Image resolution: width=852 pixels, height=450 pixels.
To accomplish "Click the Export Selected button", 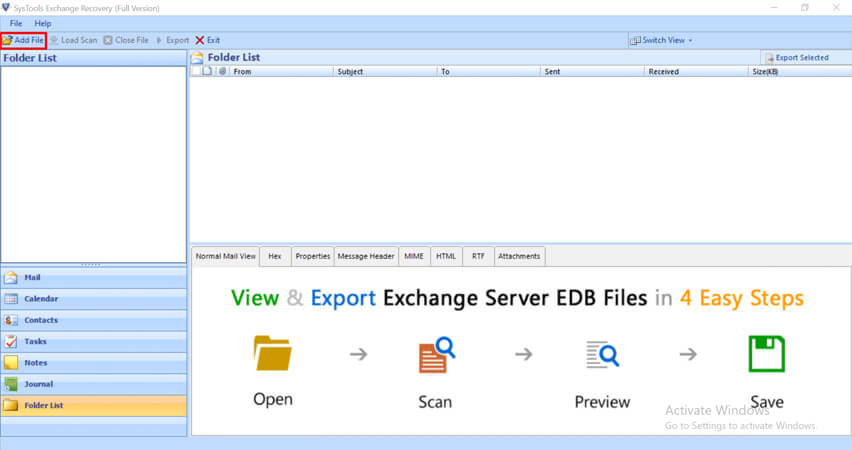I will [x=797, y=58].
